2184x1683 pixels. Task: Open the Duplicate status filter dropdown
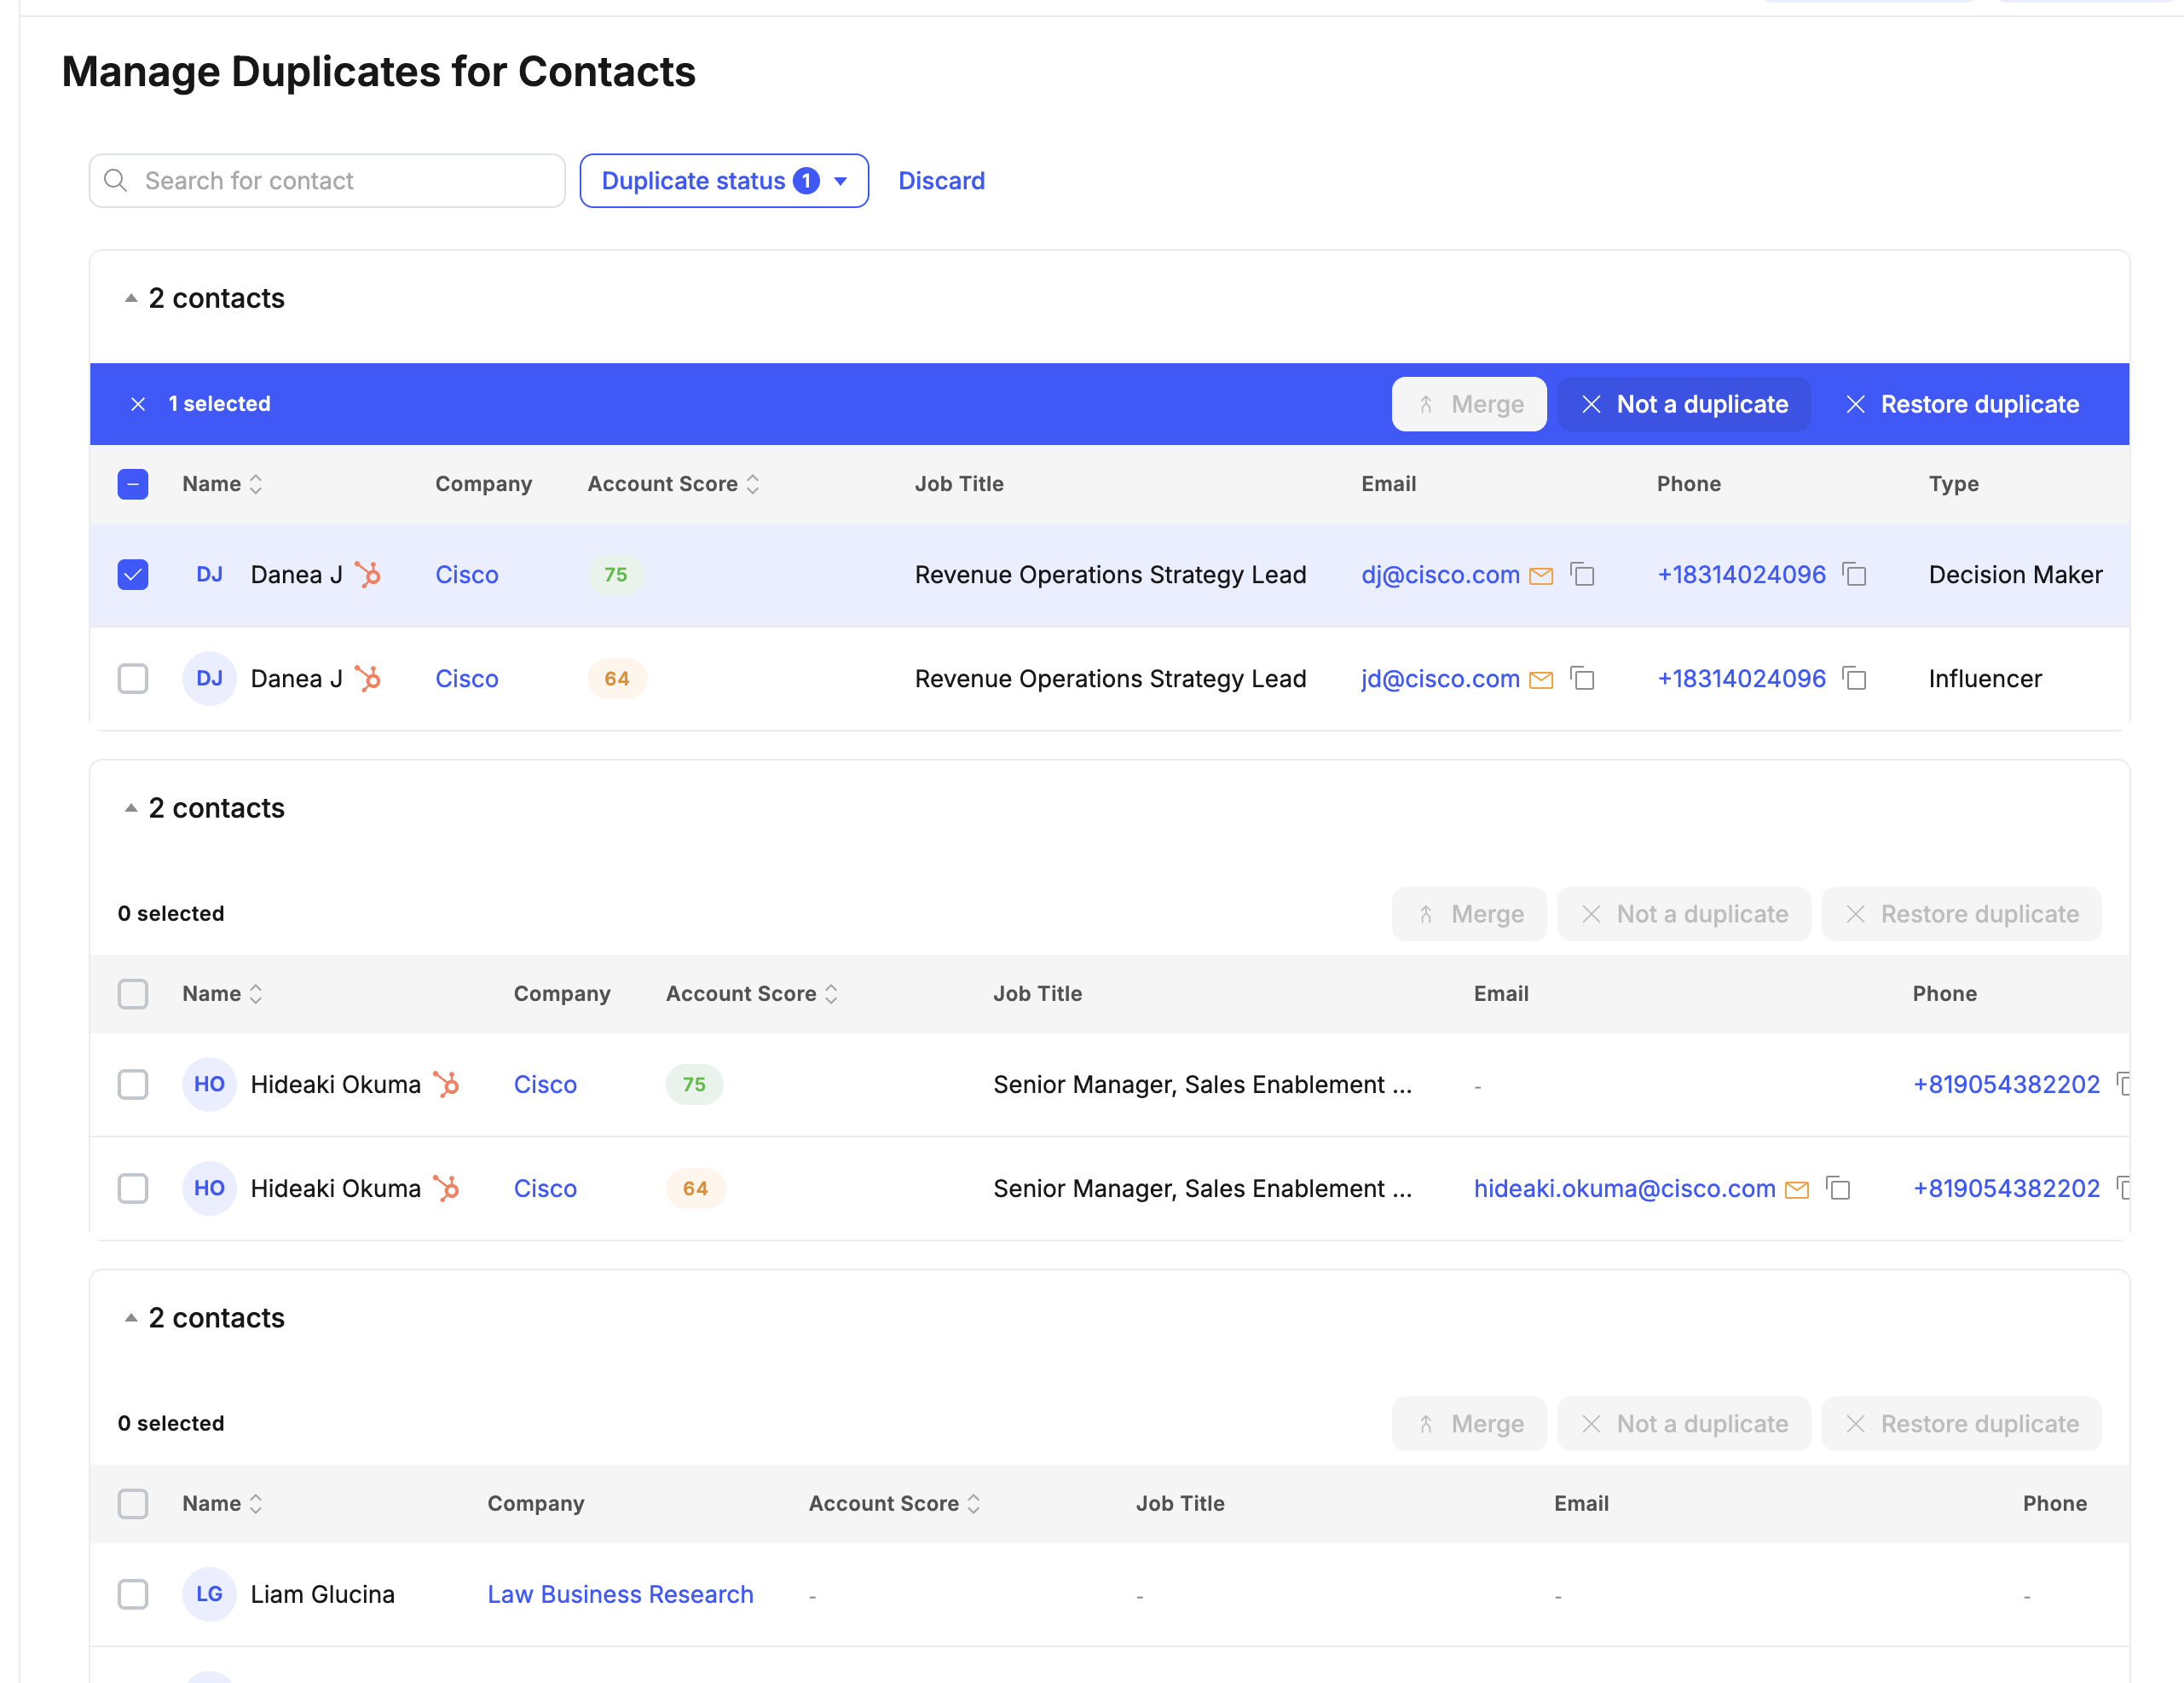[x=724, y=181]
